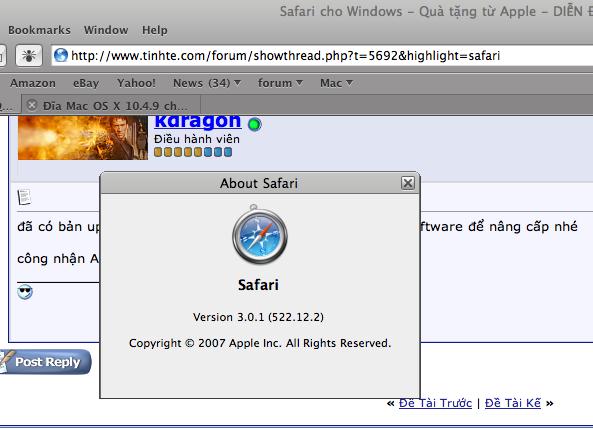This screenshot has height=430, width=593.
Task: Open the Yahoo! bookmark
Action: pyautogui.click(x=136, y=83)
